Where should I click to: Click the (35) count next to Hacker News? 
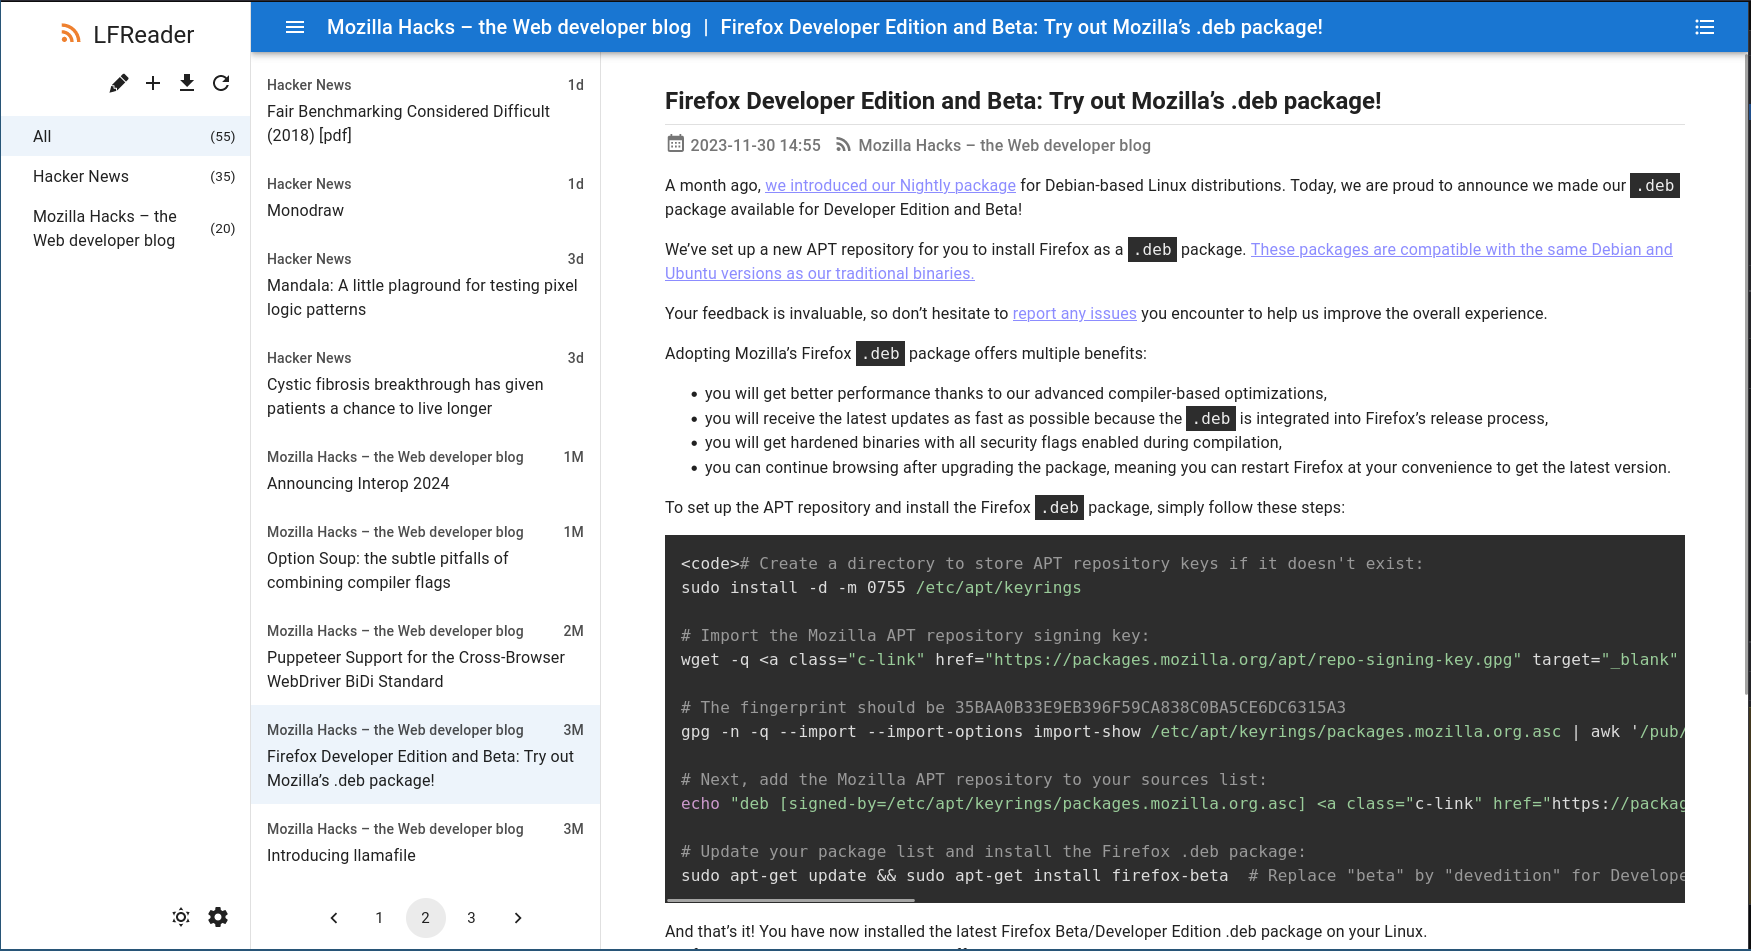click(x=222, y=176)
